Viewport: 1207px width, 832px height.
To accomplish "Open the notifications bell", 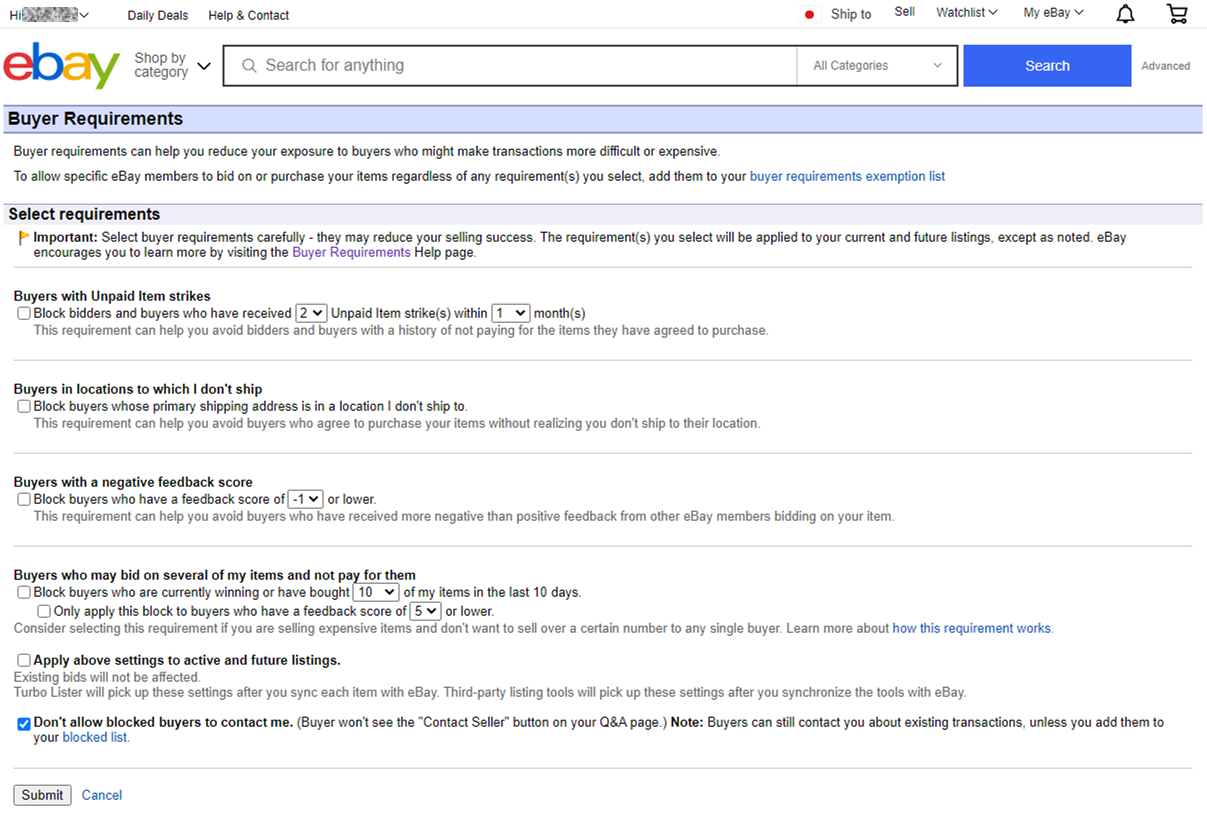I will [x=1125, y=14].
